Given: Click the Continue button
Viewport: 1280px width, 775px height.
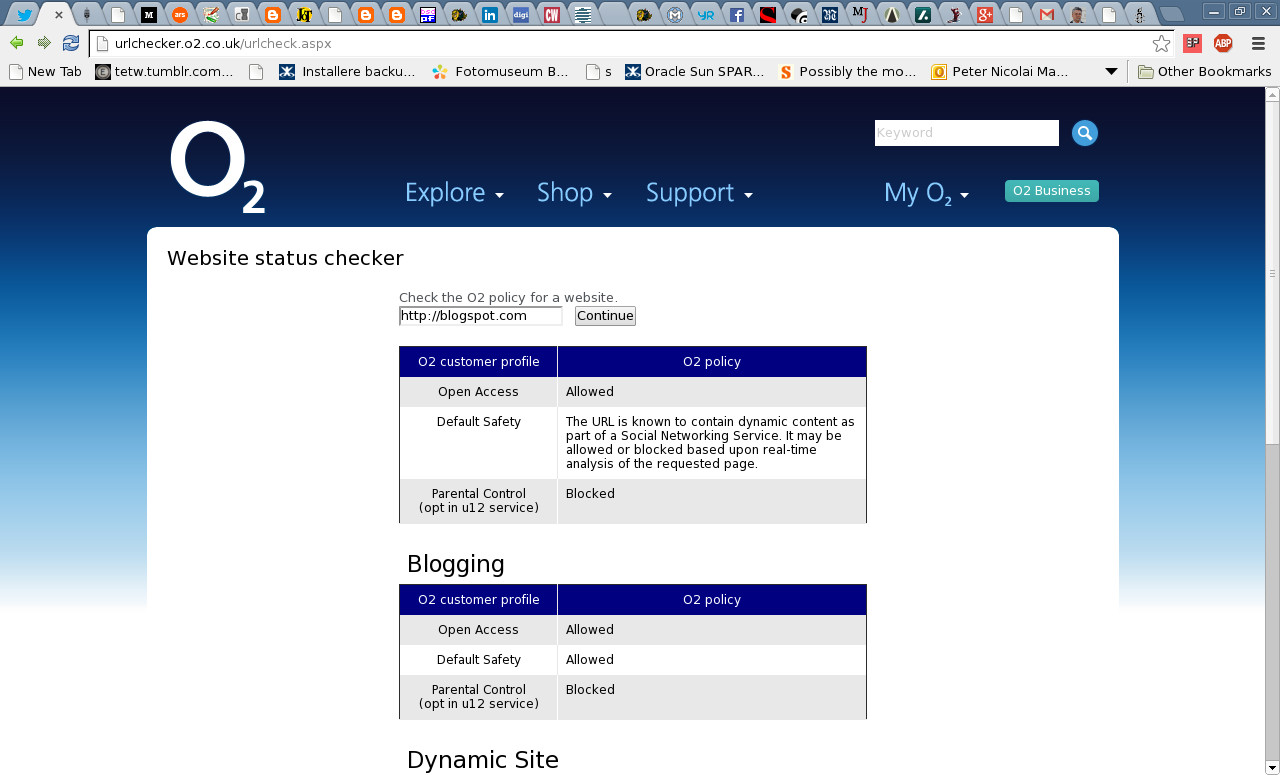Looking at the screenshot, I should pyautogui.click(x=605, y=316).
